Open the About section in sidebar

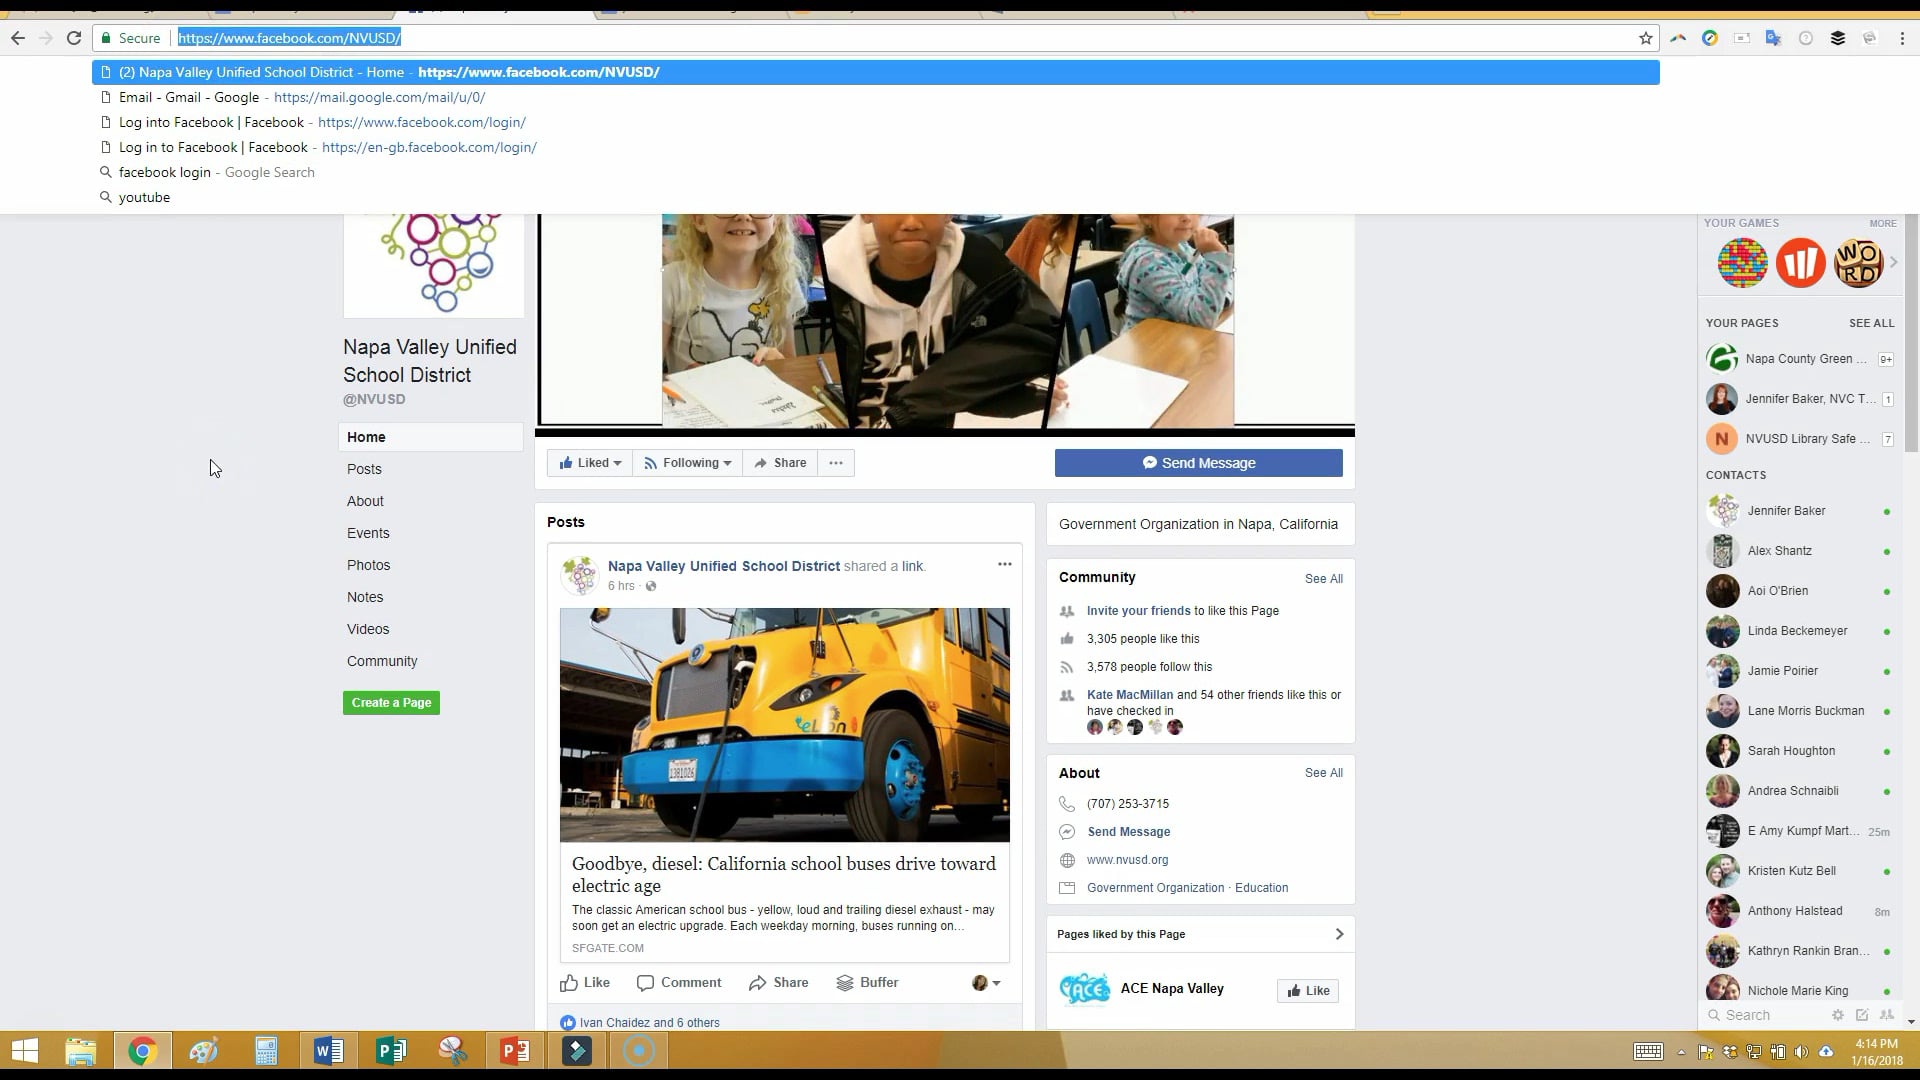[365, 501]
